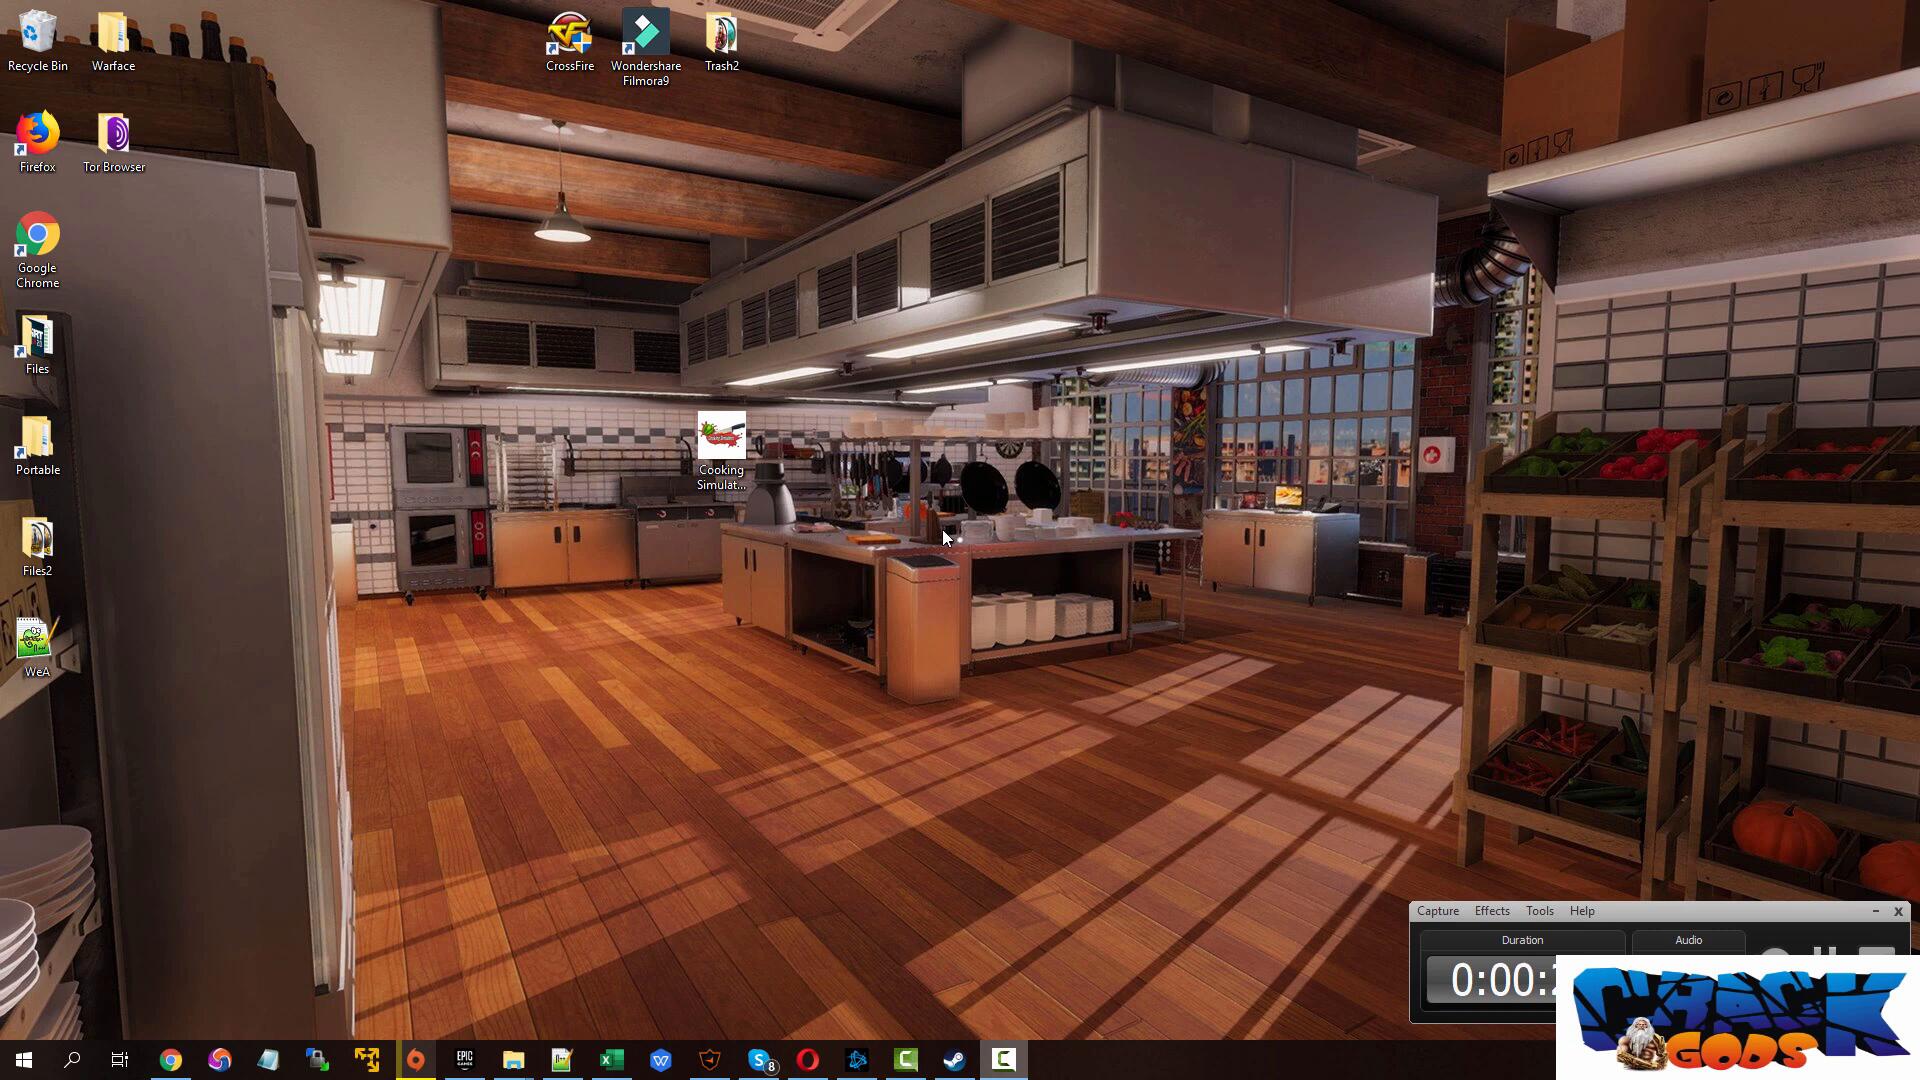This screenshot has width=1920, height=1080.
Task: Click the Epic Games taskbar icon
Action: pyautogui.click(x=464, y=1060)
